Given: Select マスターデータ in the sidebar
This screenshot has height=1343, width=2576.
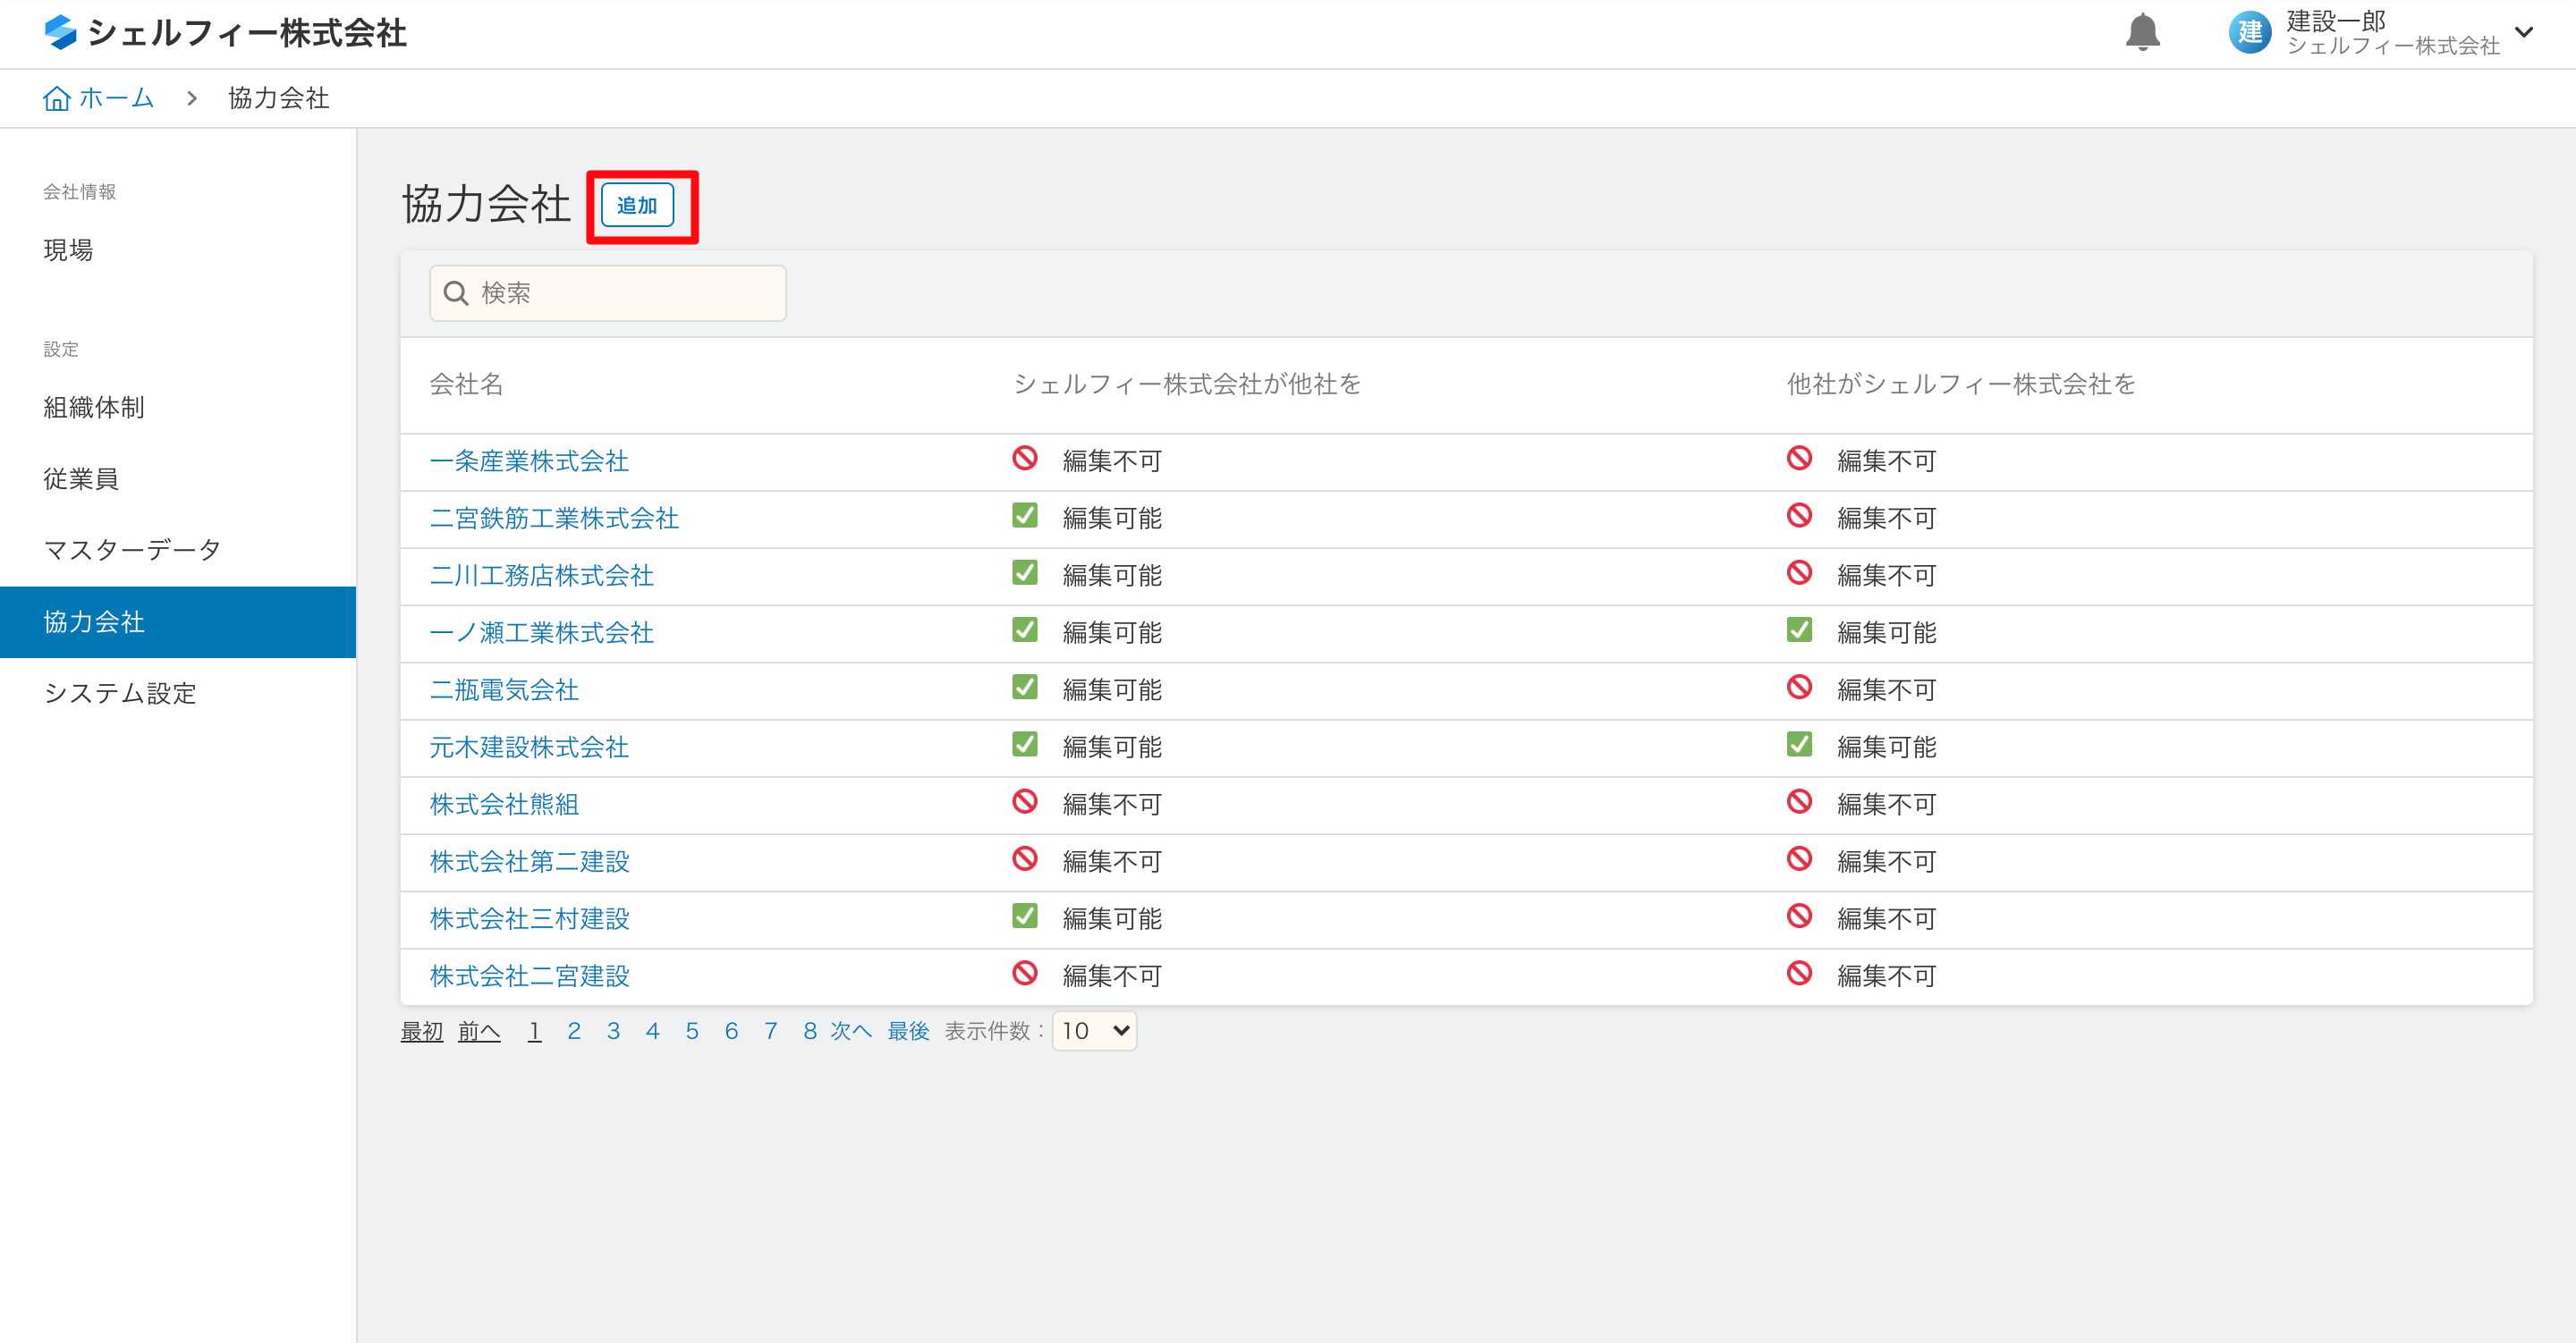Looking at the screenshot, I should pyautogui.click(x=132, y=550).
